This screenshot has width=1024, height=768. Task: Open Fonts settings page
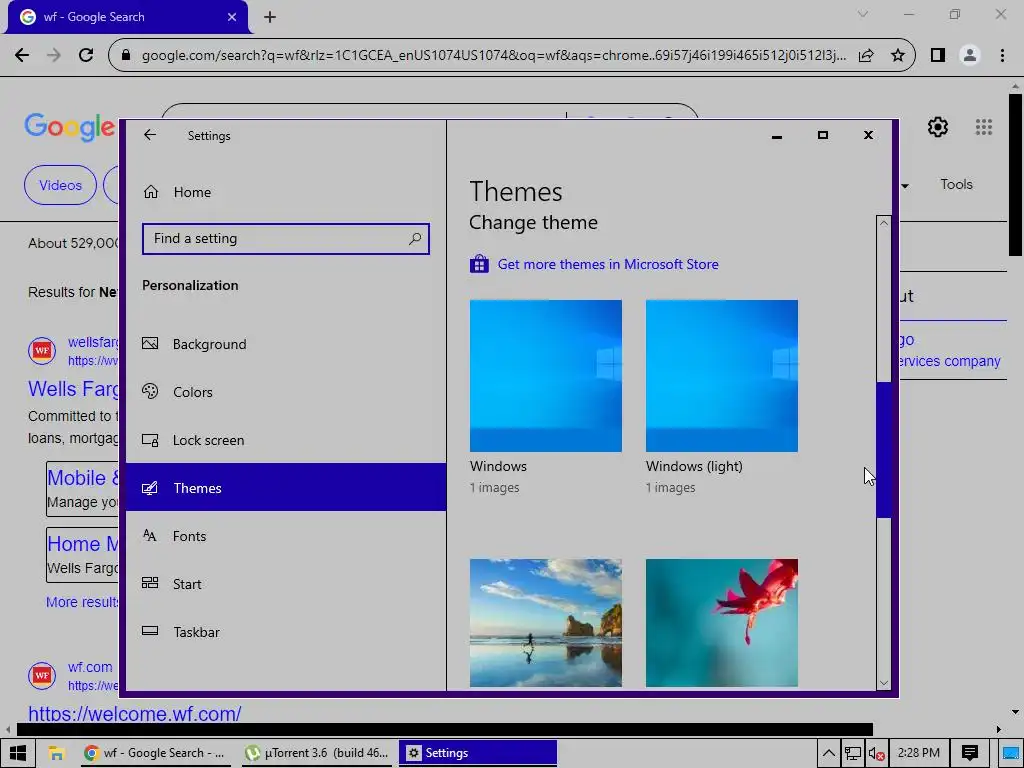(285, 536)
